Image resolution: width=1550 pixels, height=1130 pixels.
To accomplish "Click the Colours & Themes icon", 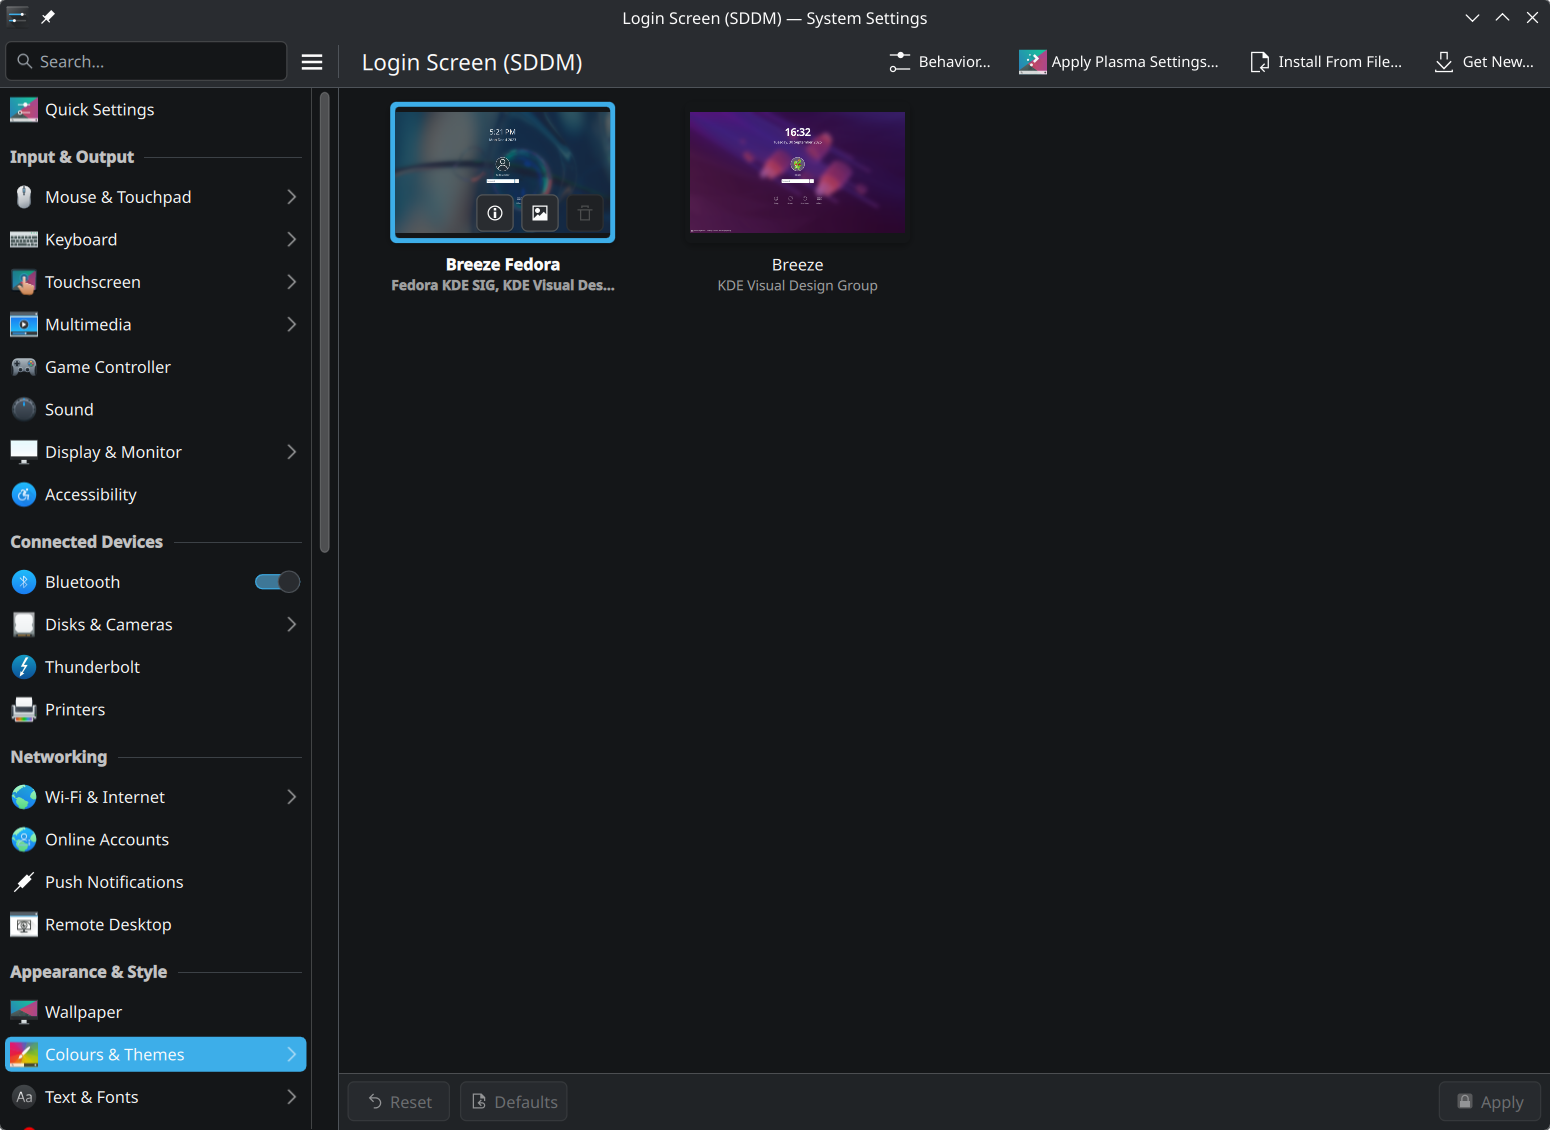I will coord(24,1055).
